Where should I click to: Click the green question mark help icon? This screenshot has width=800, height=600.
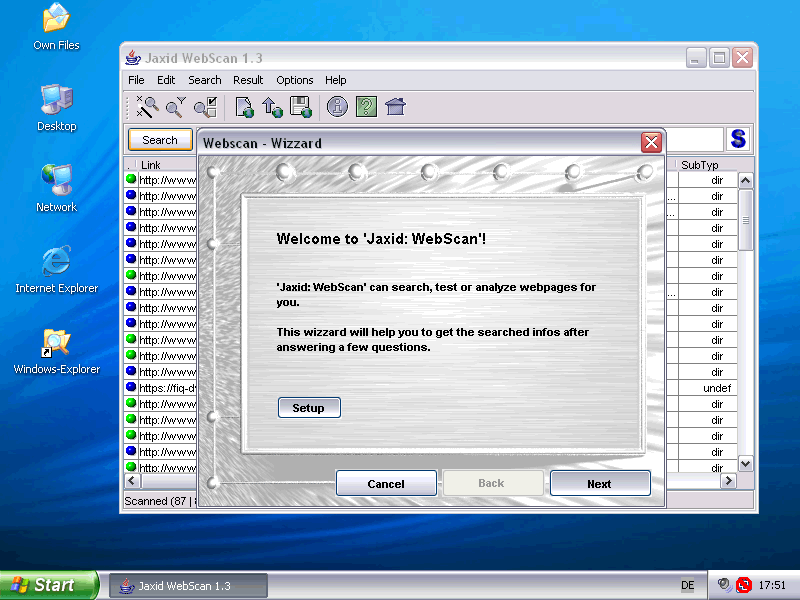pyautogui.click(x=366, y=107)
